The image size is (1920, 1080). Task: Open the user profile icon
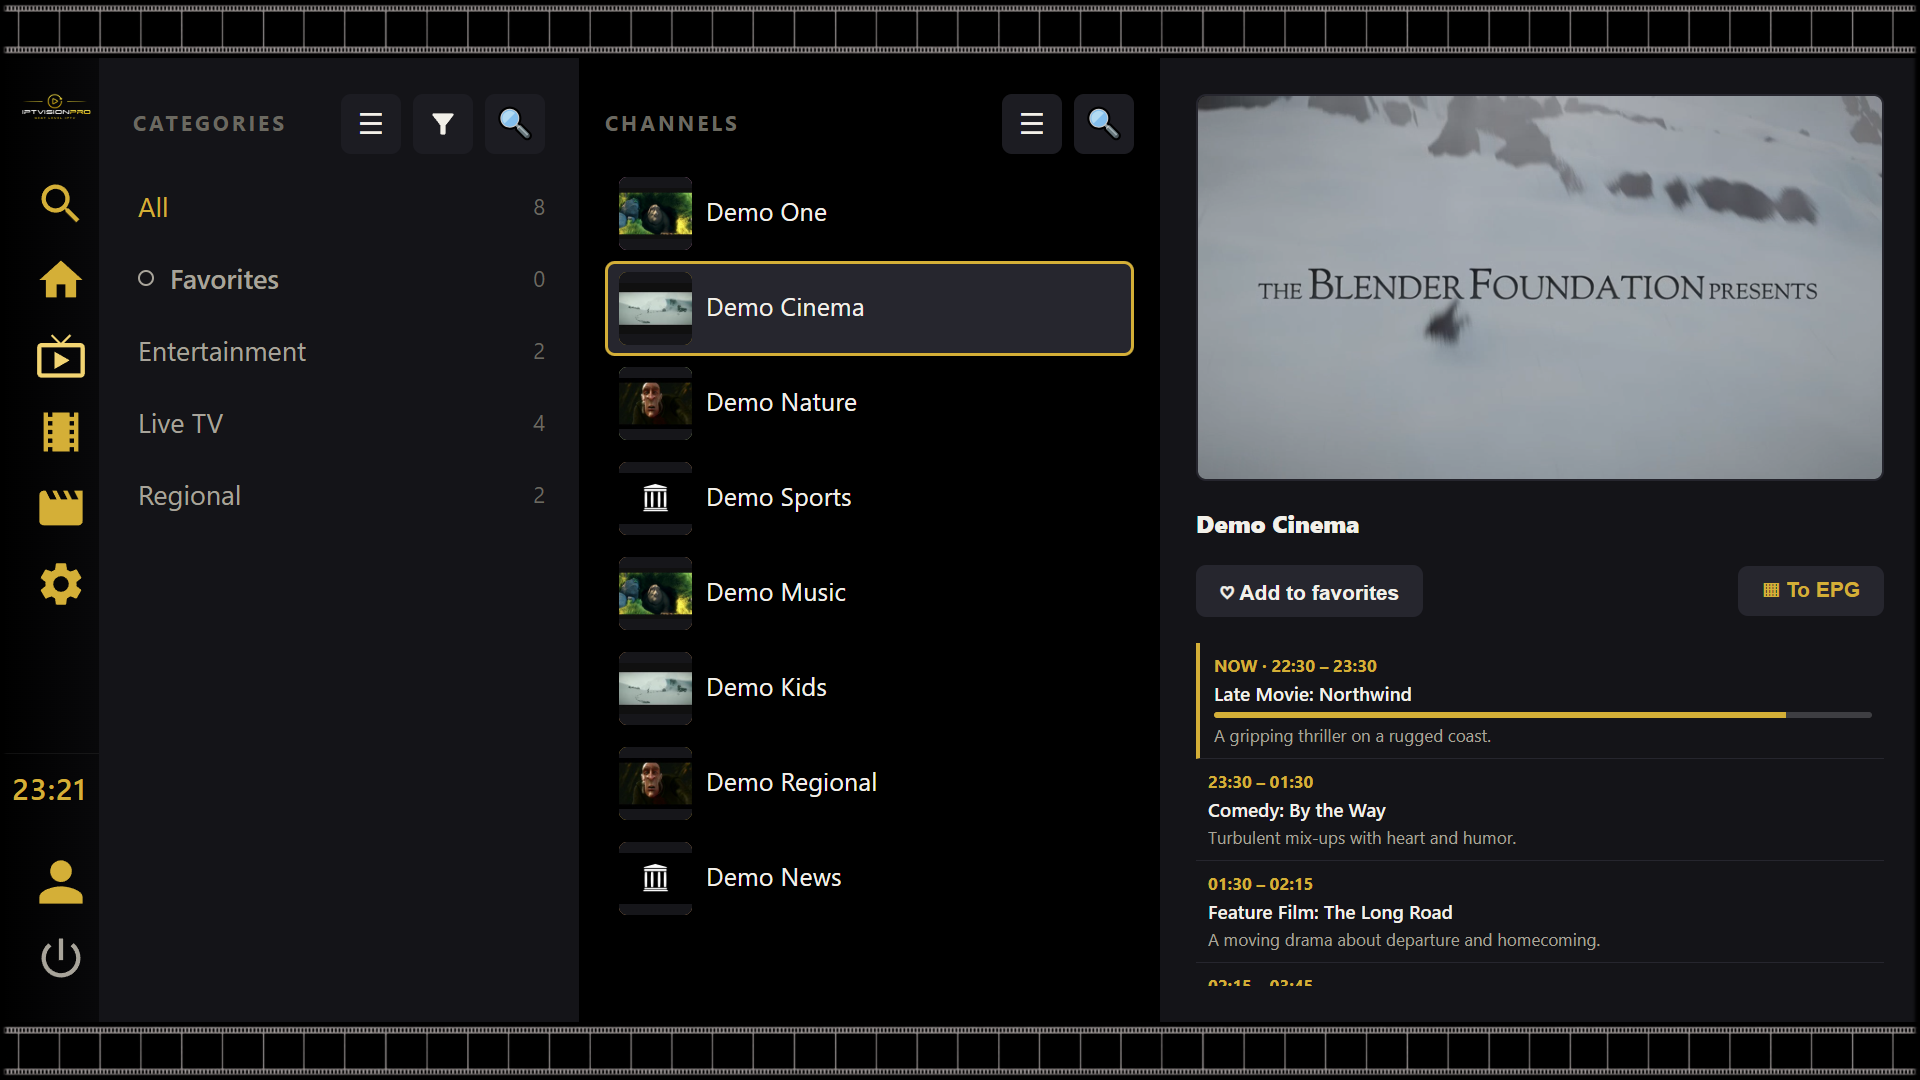(x=60, y=882)
